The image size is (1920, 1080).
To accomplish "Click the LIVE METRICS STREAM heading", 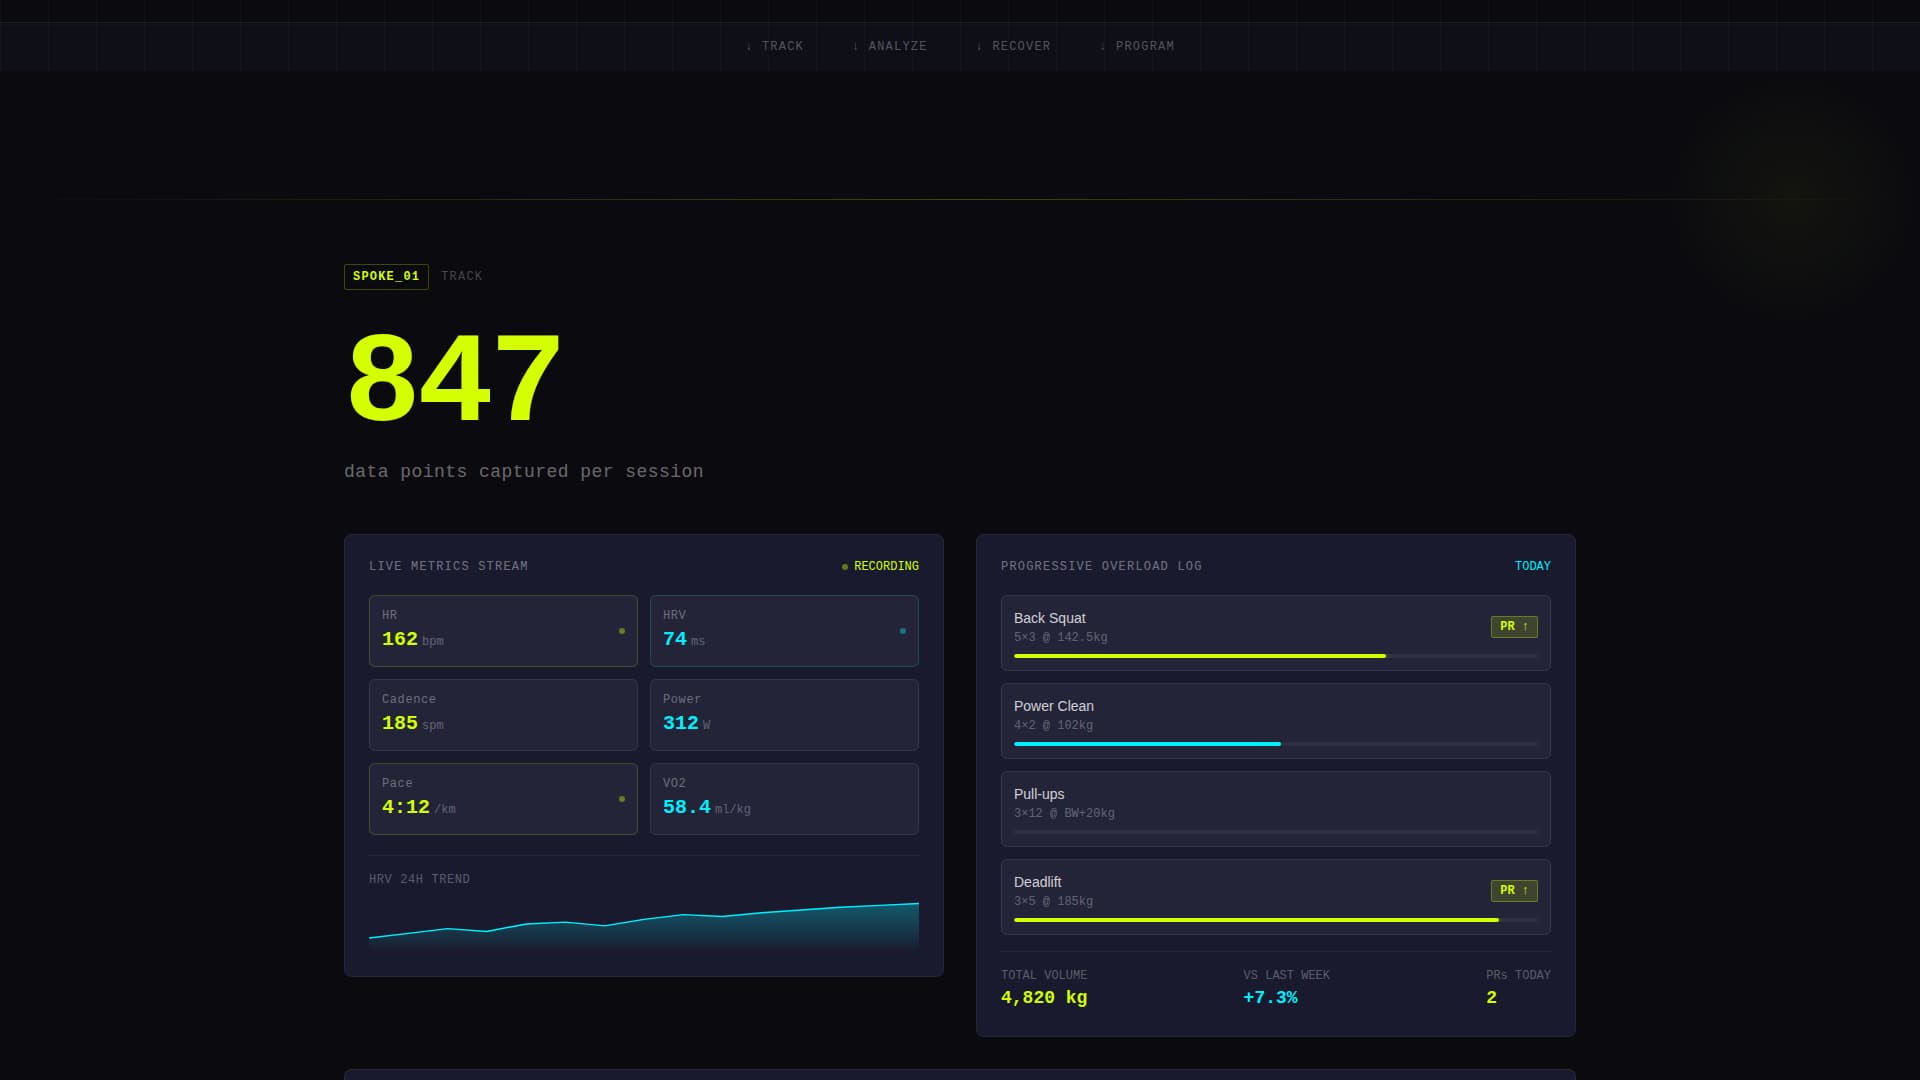I will pos(448,566).
